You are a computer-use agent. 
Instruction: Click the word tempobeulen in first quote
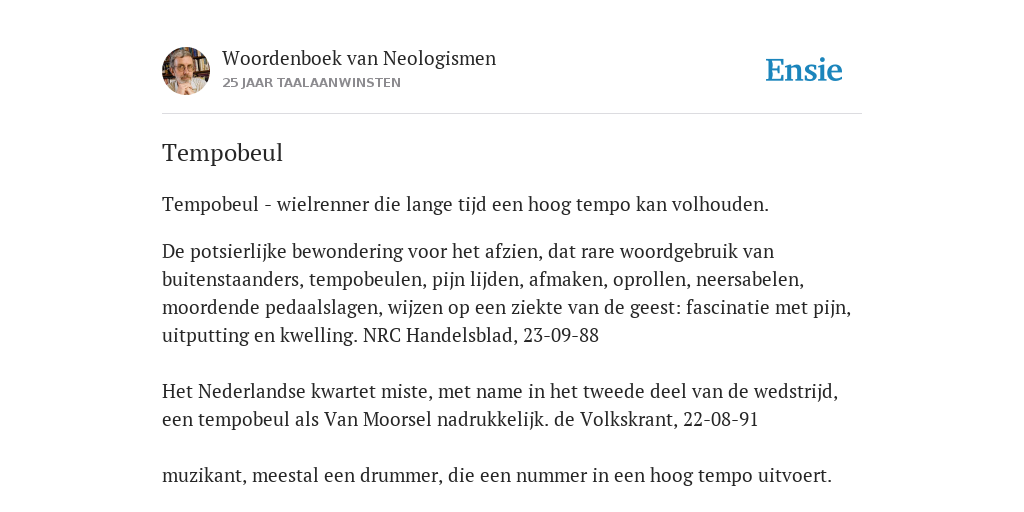368,280
